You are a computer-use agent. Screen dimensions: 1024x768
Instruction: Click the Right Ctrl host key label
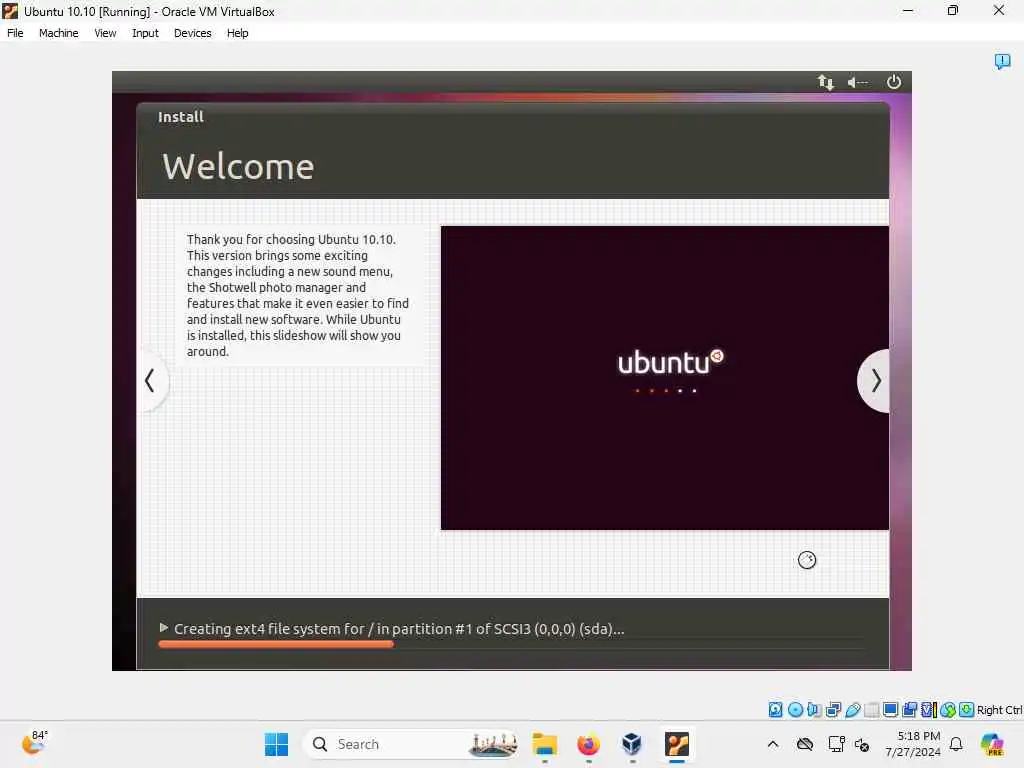coord(999,710)
